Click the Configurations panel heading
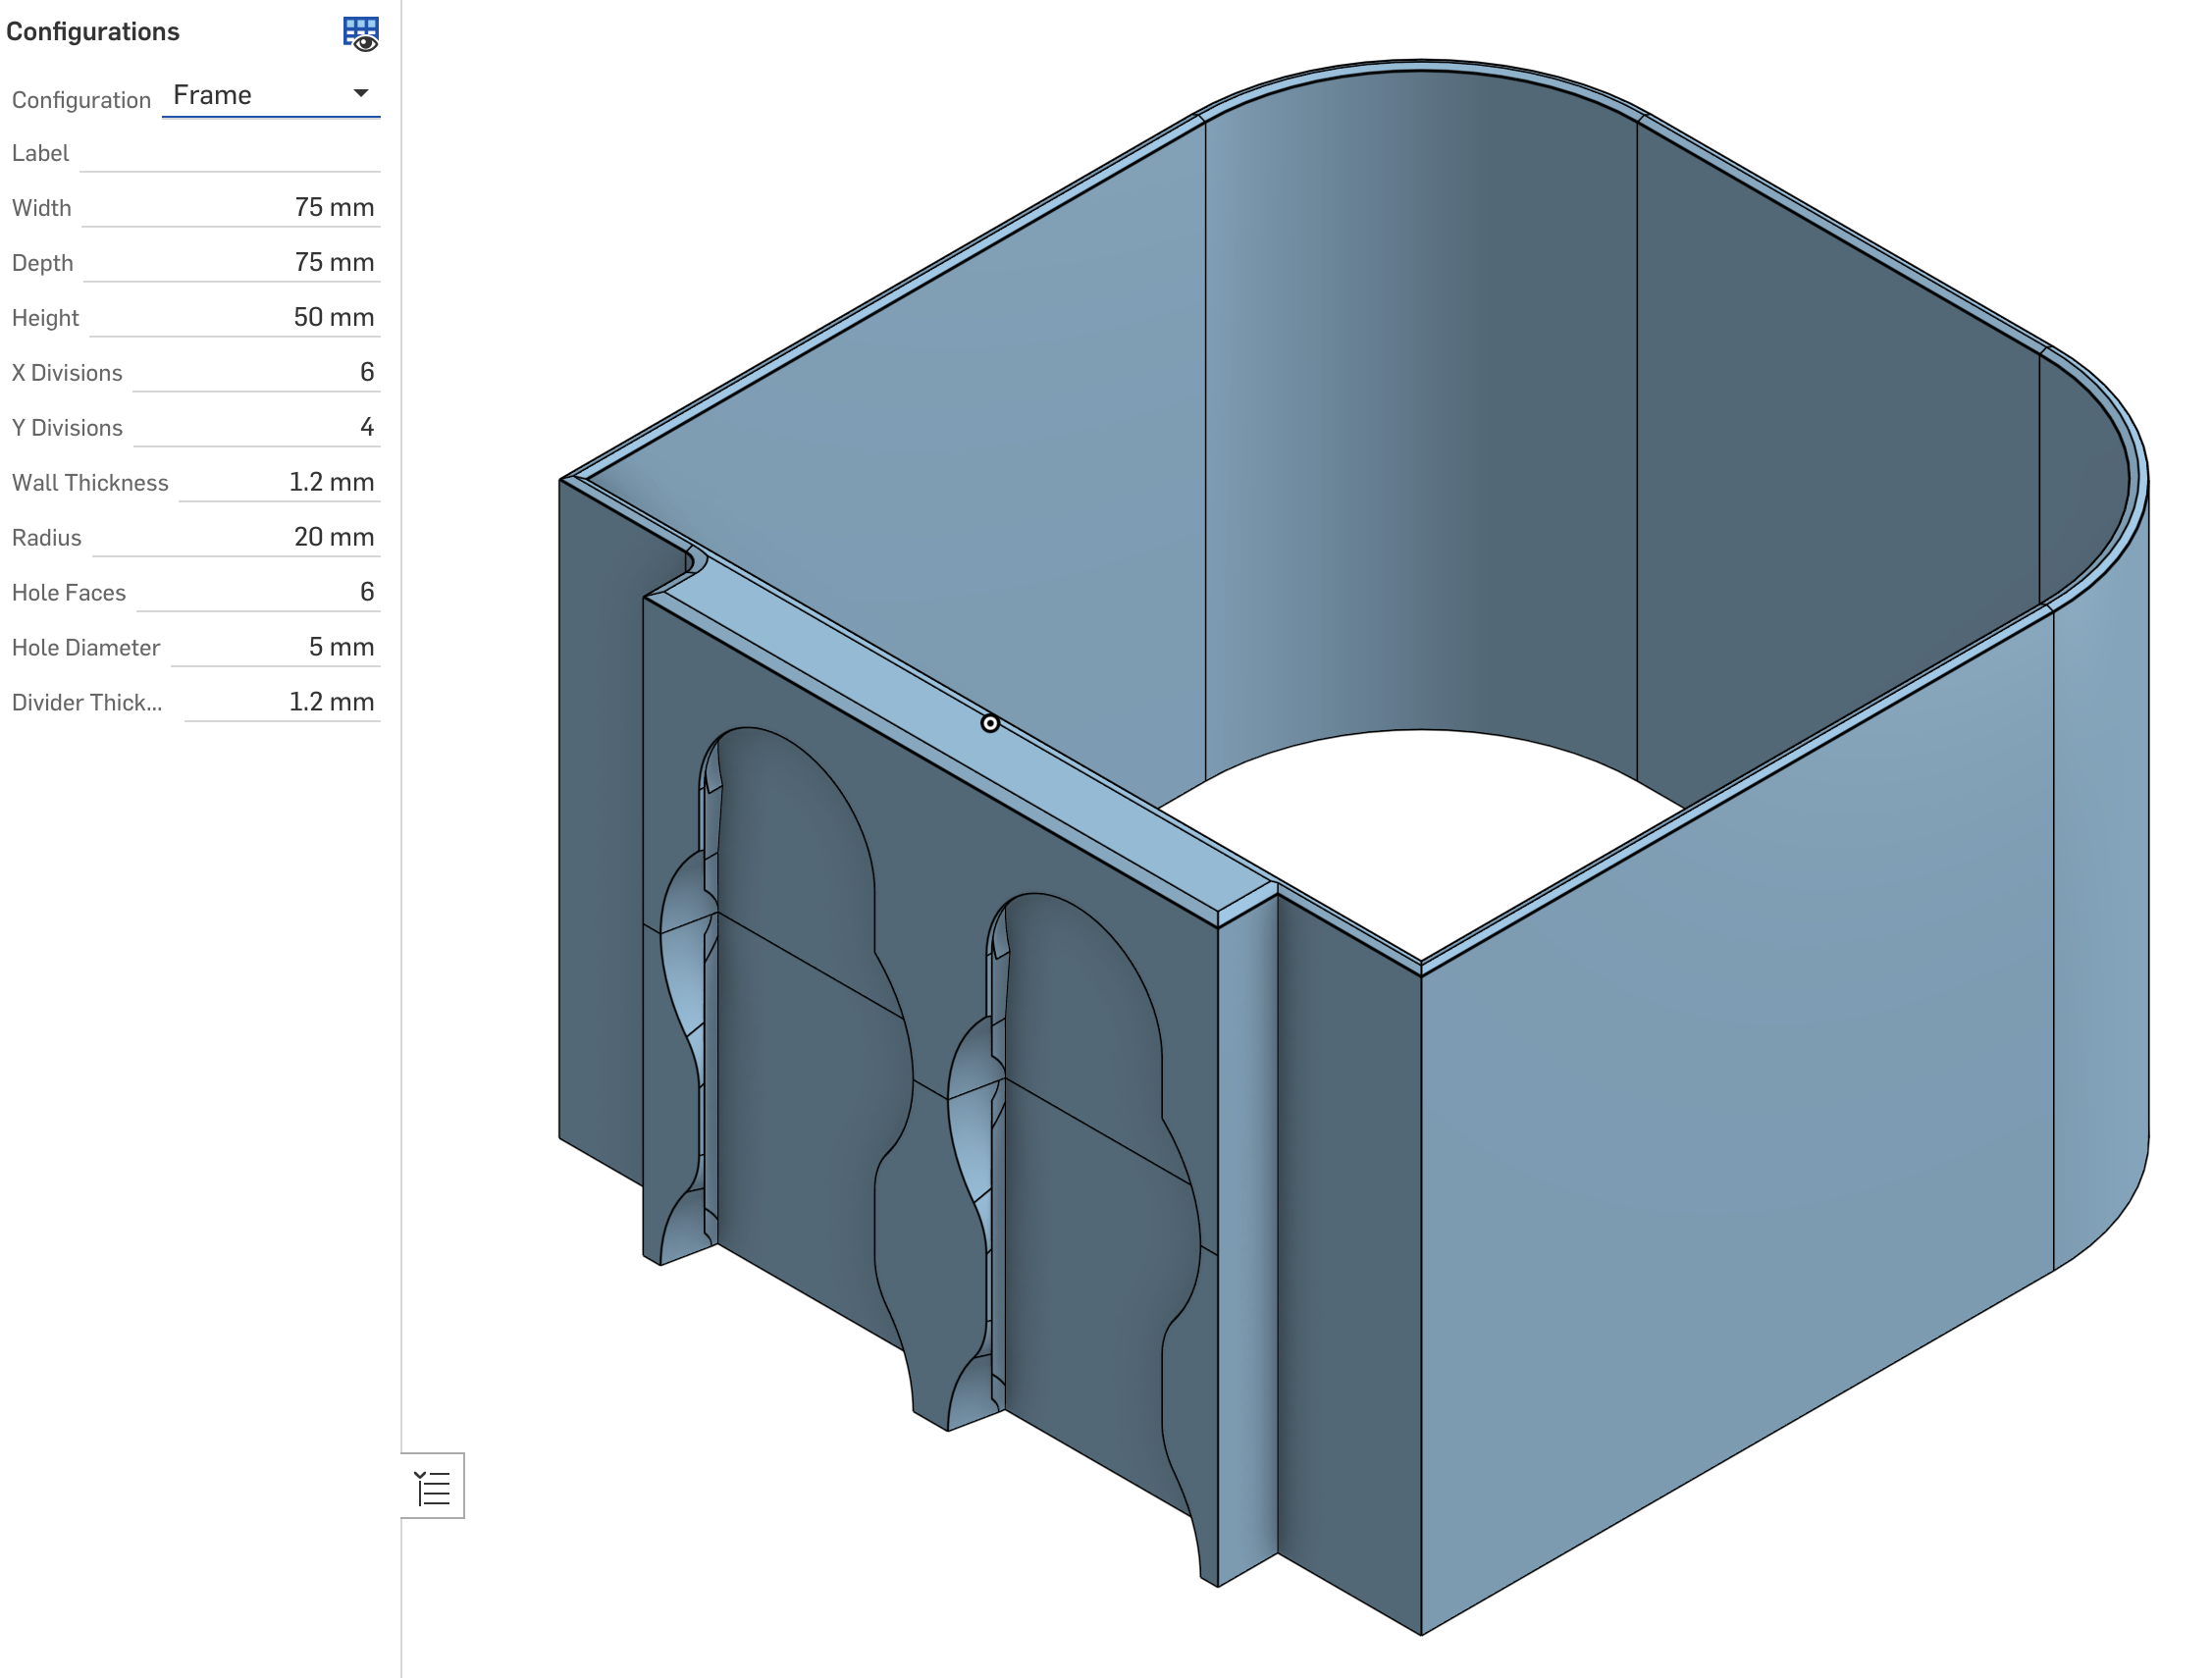Screen dimensions: 2212x1678 pyautogui.click(x=93, y=32)
